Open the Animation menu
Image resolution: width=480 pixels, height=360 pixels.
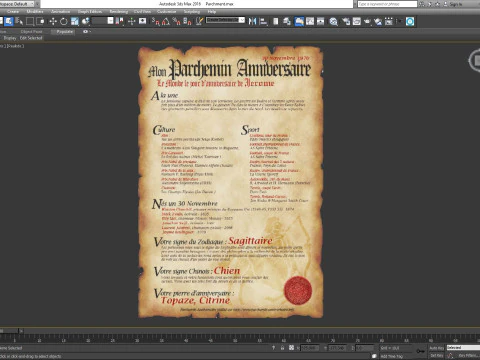[61, 11]
